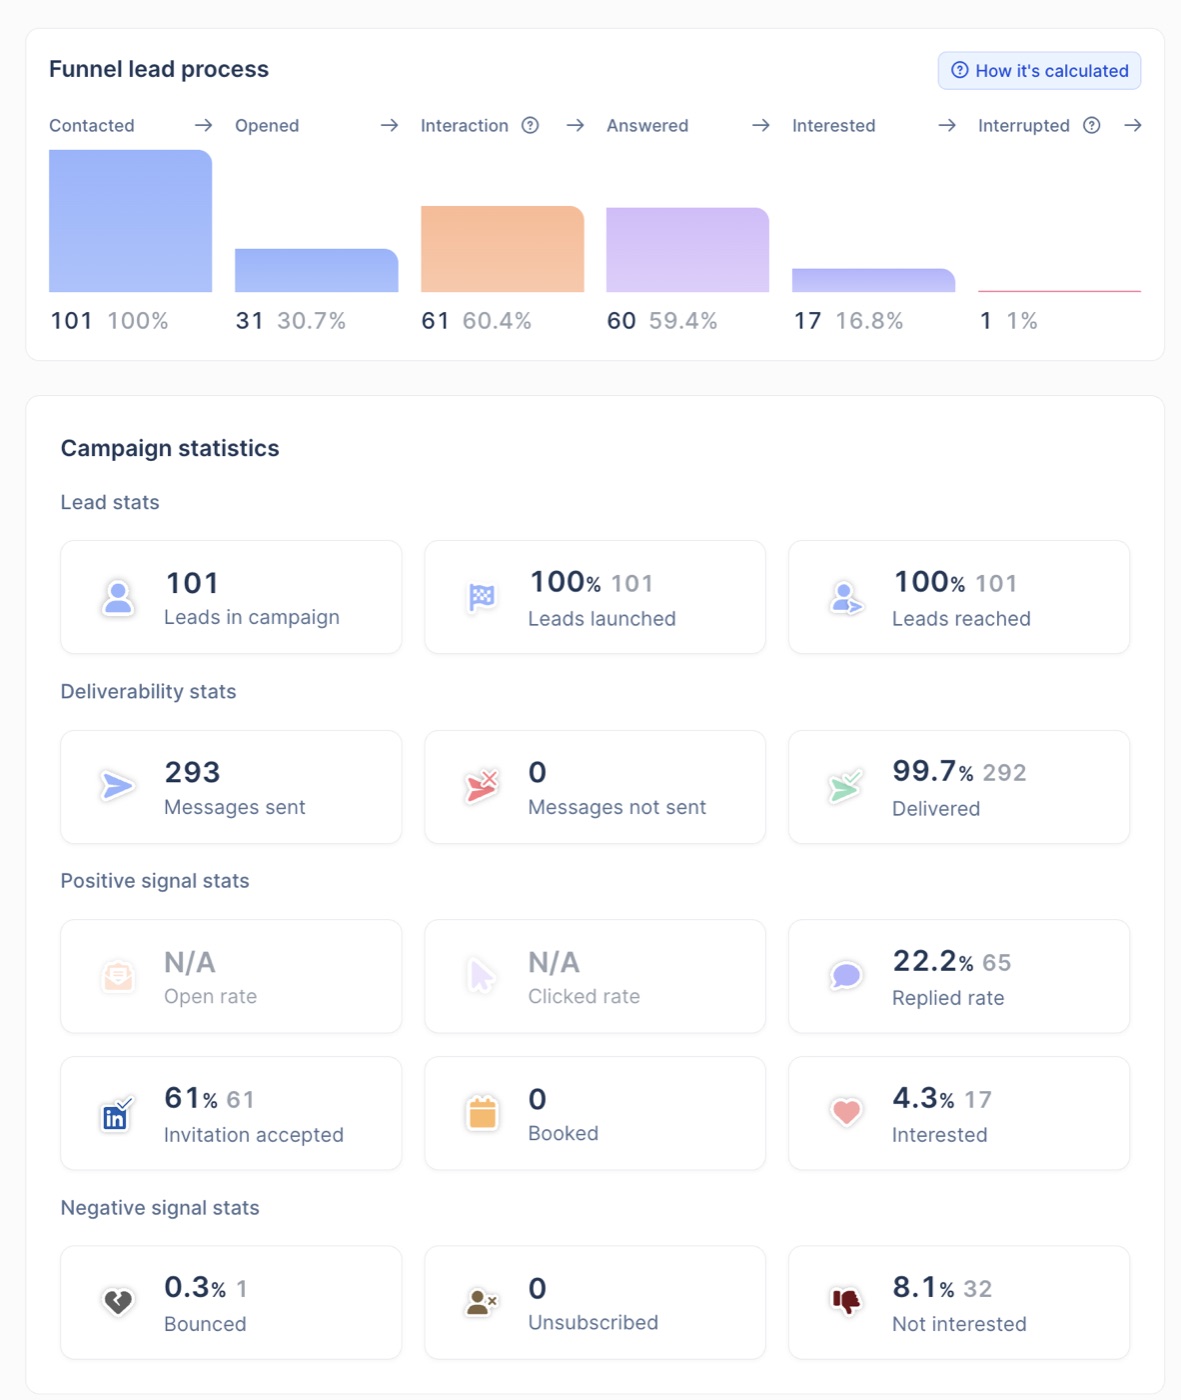Click the "Funnel lead process" heading
This screenshot has height=1400, width=1181.
click(x=159, y=69)
